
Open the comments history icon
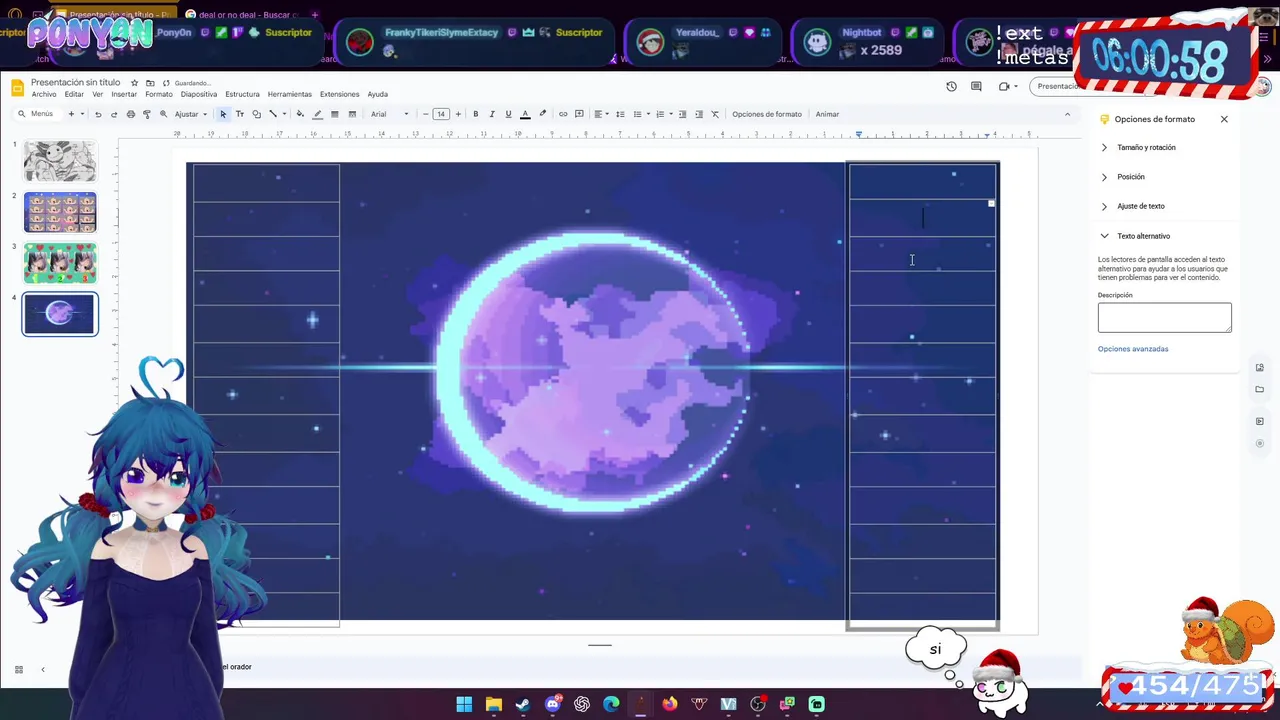(976, 86)
